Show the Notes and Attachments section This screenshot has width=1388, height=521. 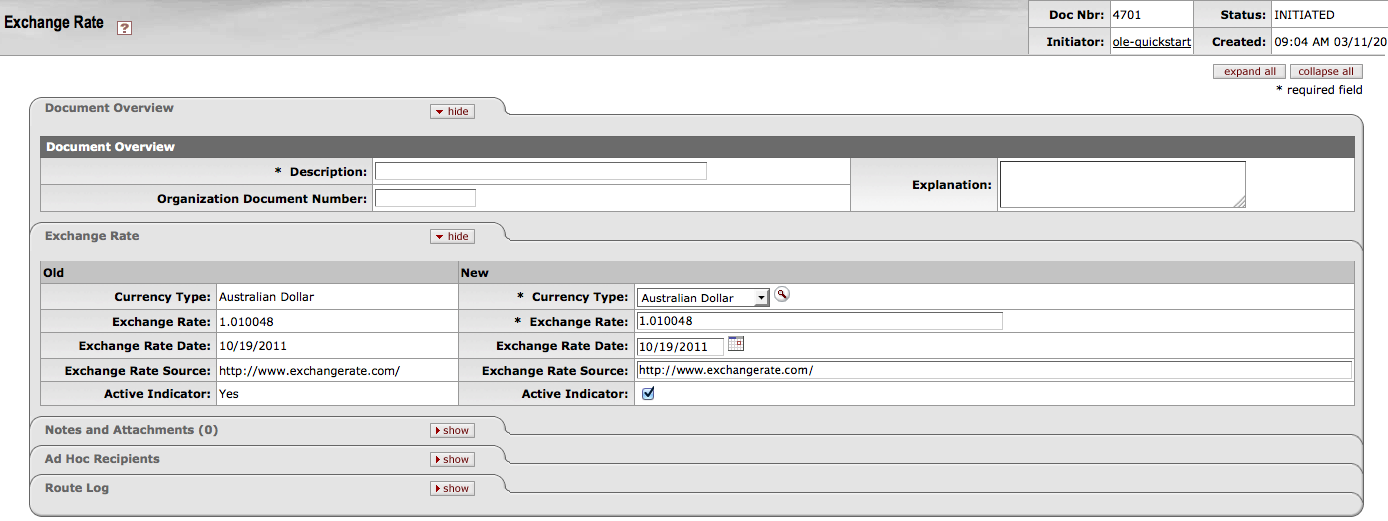click(452, 430)
